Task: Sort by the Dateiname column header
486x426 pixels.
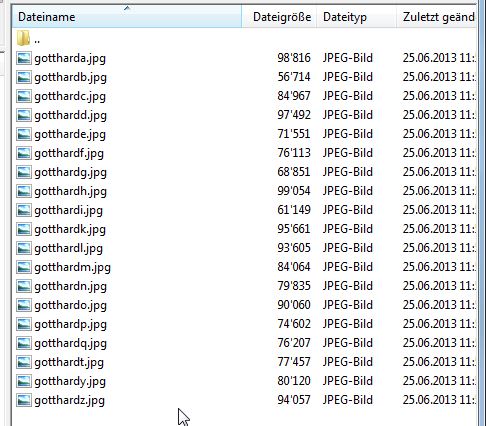Action: click(127, 17)
